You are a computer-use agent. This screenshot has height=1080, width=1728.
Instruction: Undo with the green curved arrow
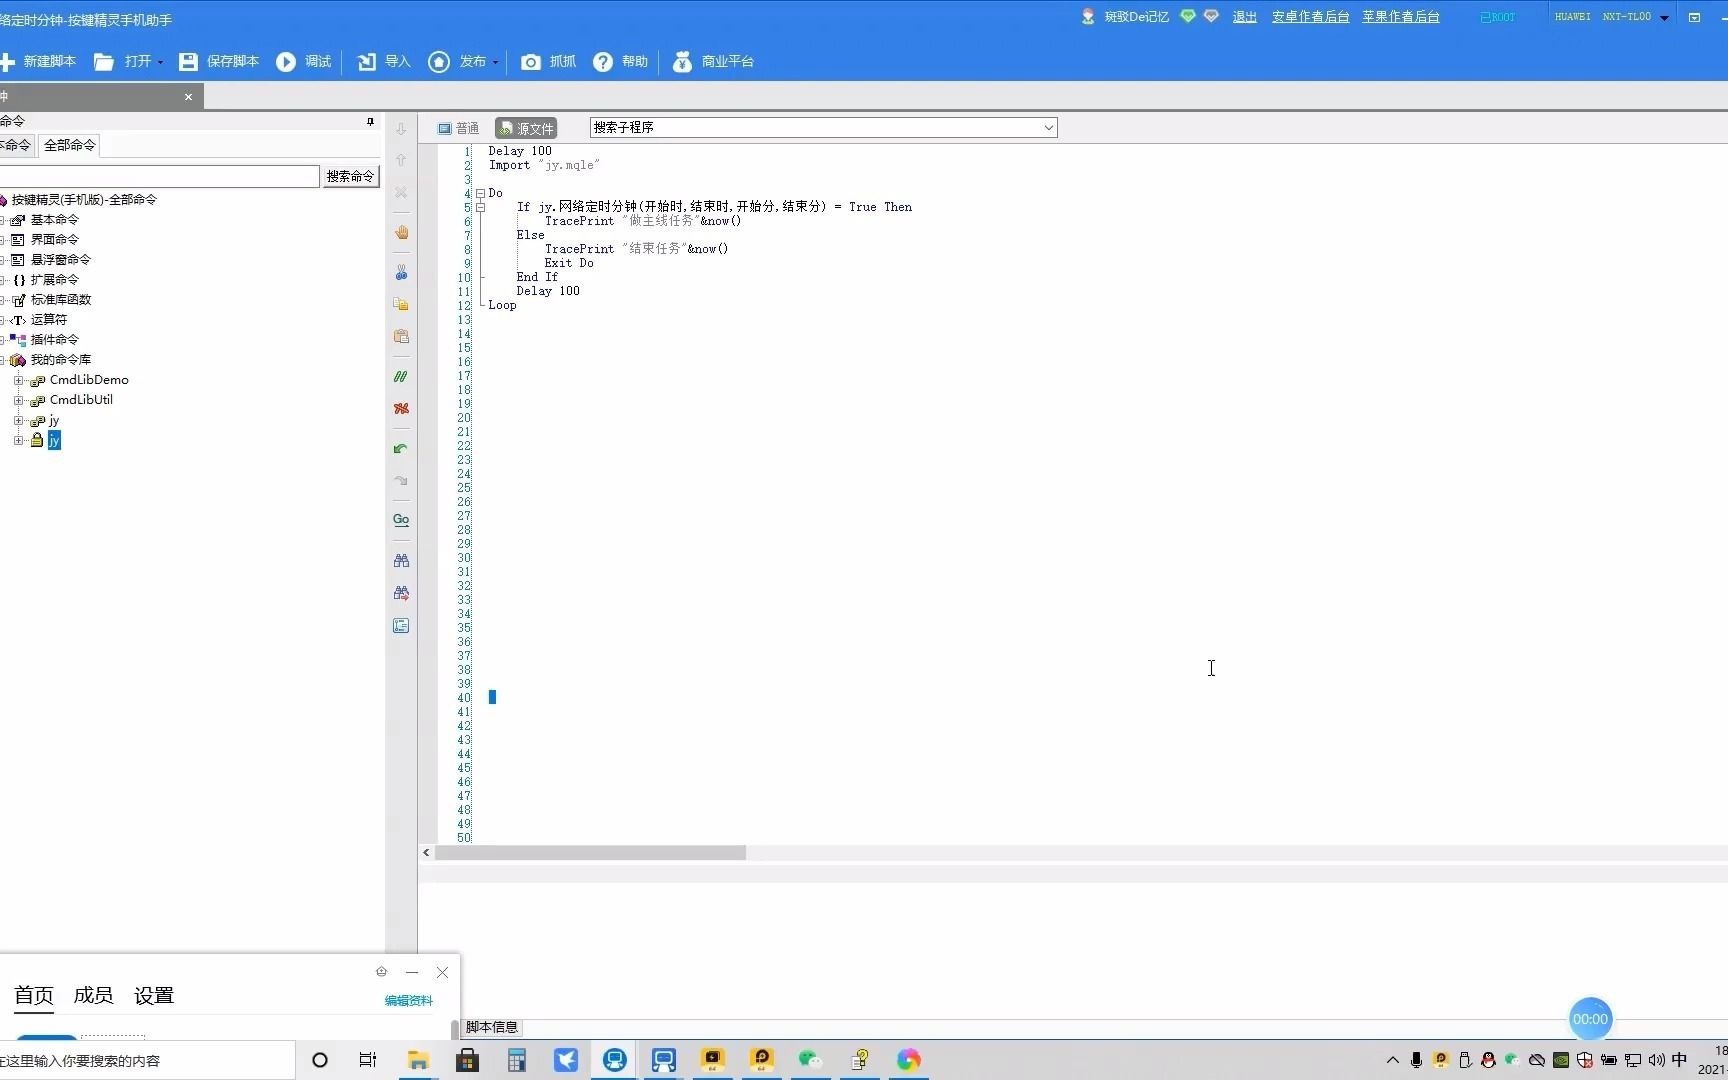(401, 449)
